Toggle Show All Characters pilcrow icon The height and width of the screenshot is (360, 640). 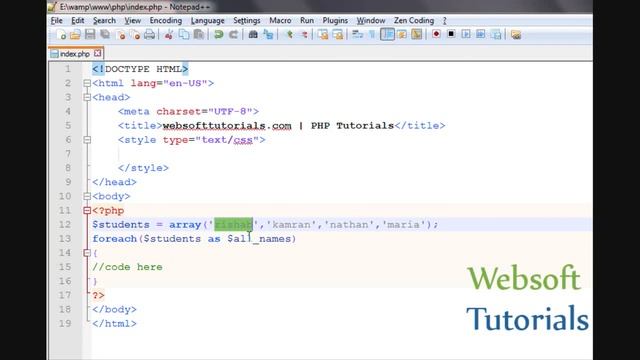coord(372,35)
